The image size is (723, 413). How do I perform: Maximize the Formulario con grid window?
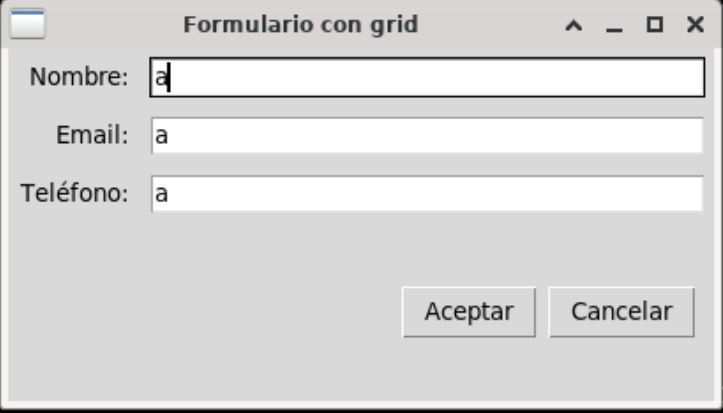(x=655, y=26)
